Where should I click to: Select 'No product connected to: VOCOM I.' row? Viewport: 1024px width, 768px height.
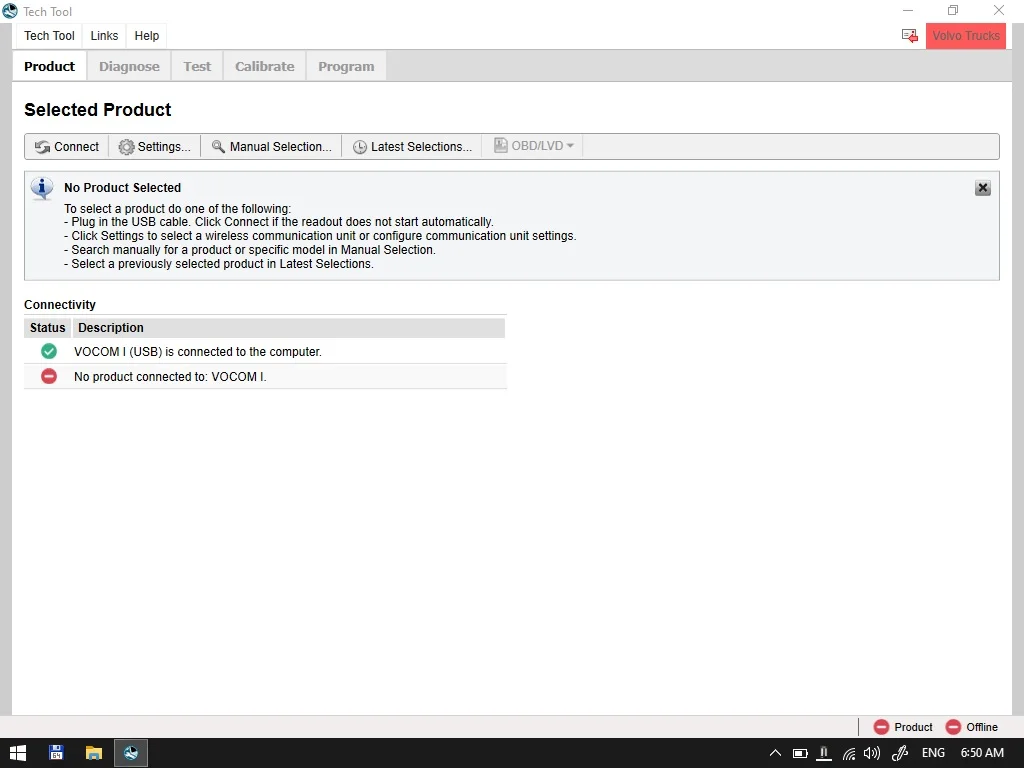point(265,376)
